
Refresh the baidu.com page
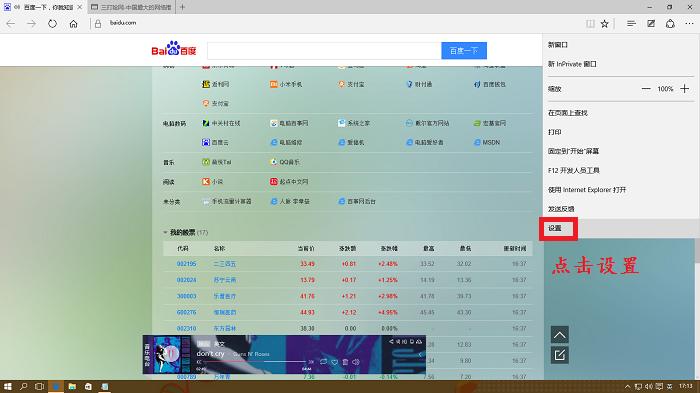click(52, 24)
